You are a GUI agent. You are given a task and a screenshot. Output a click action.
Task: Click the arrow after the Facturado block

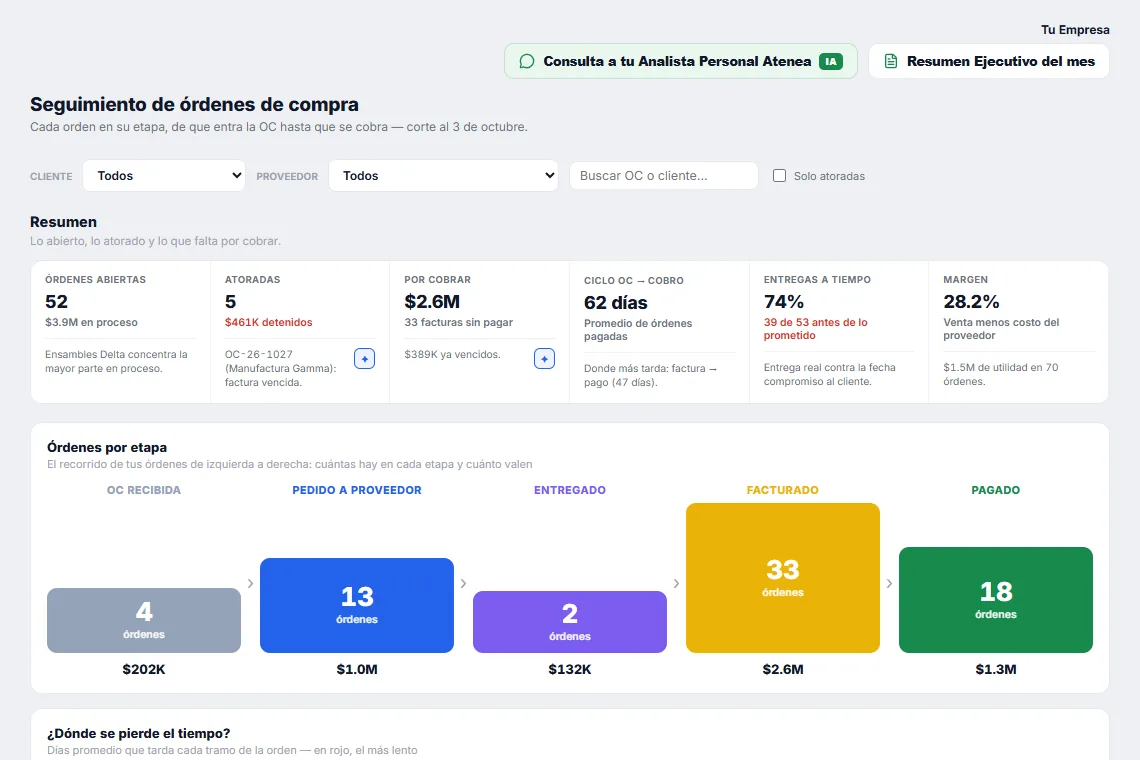pyautogui.click(x=889, y=583)
